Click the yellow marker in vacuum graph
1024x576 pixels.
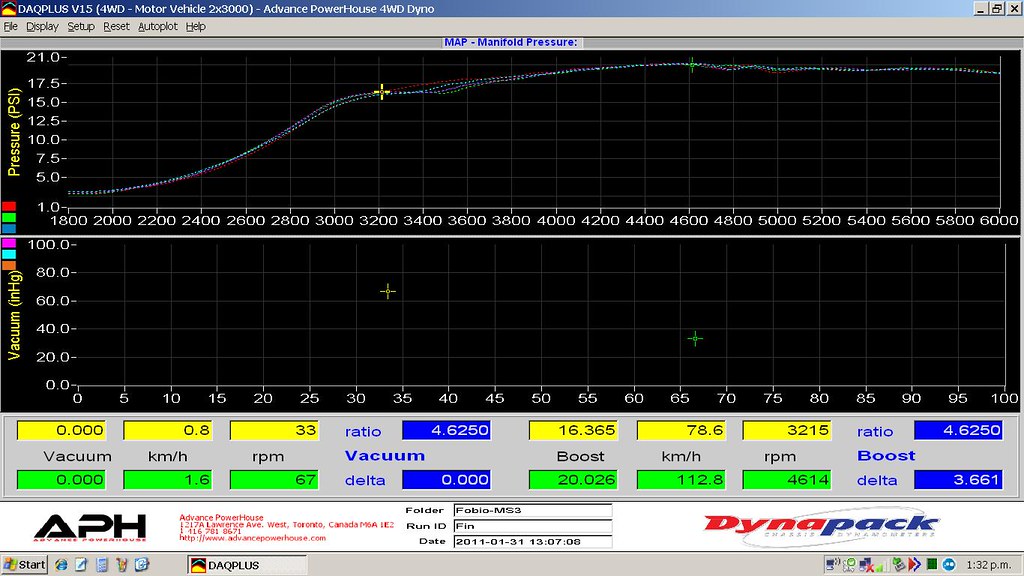388,291
